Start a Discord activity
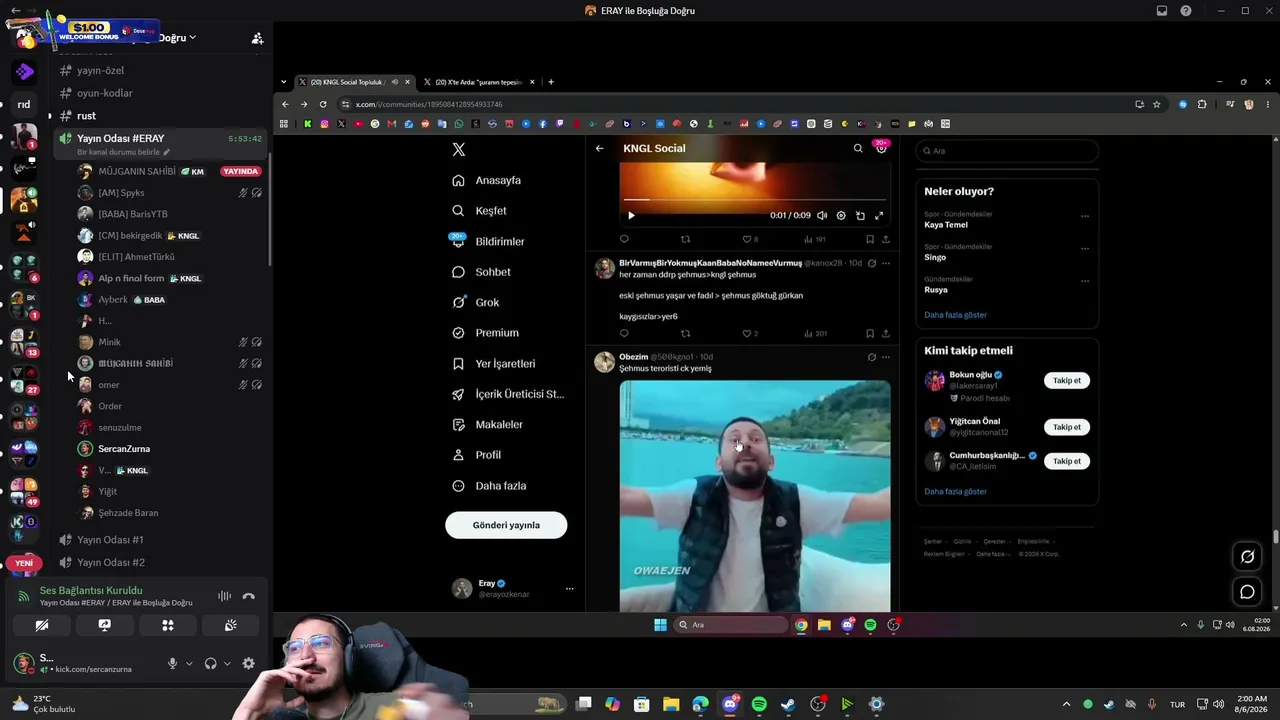This screenshot has height=720, width=1280. coord(167,625)
